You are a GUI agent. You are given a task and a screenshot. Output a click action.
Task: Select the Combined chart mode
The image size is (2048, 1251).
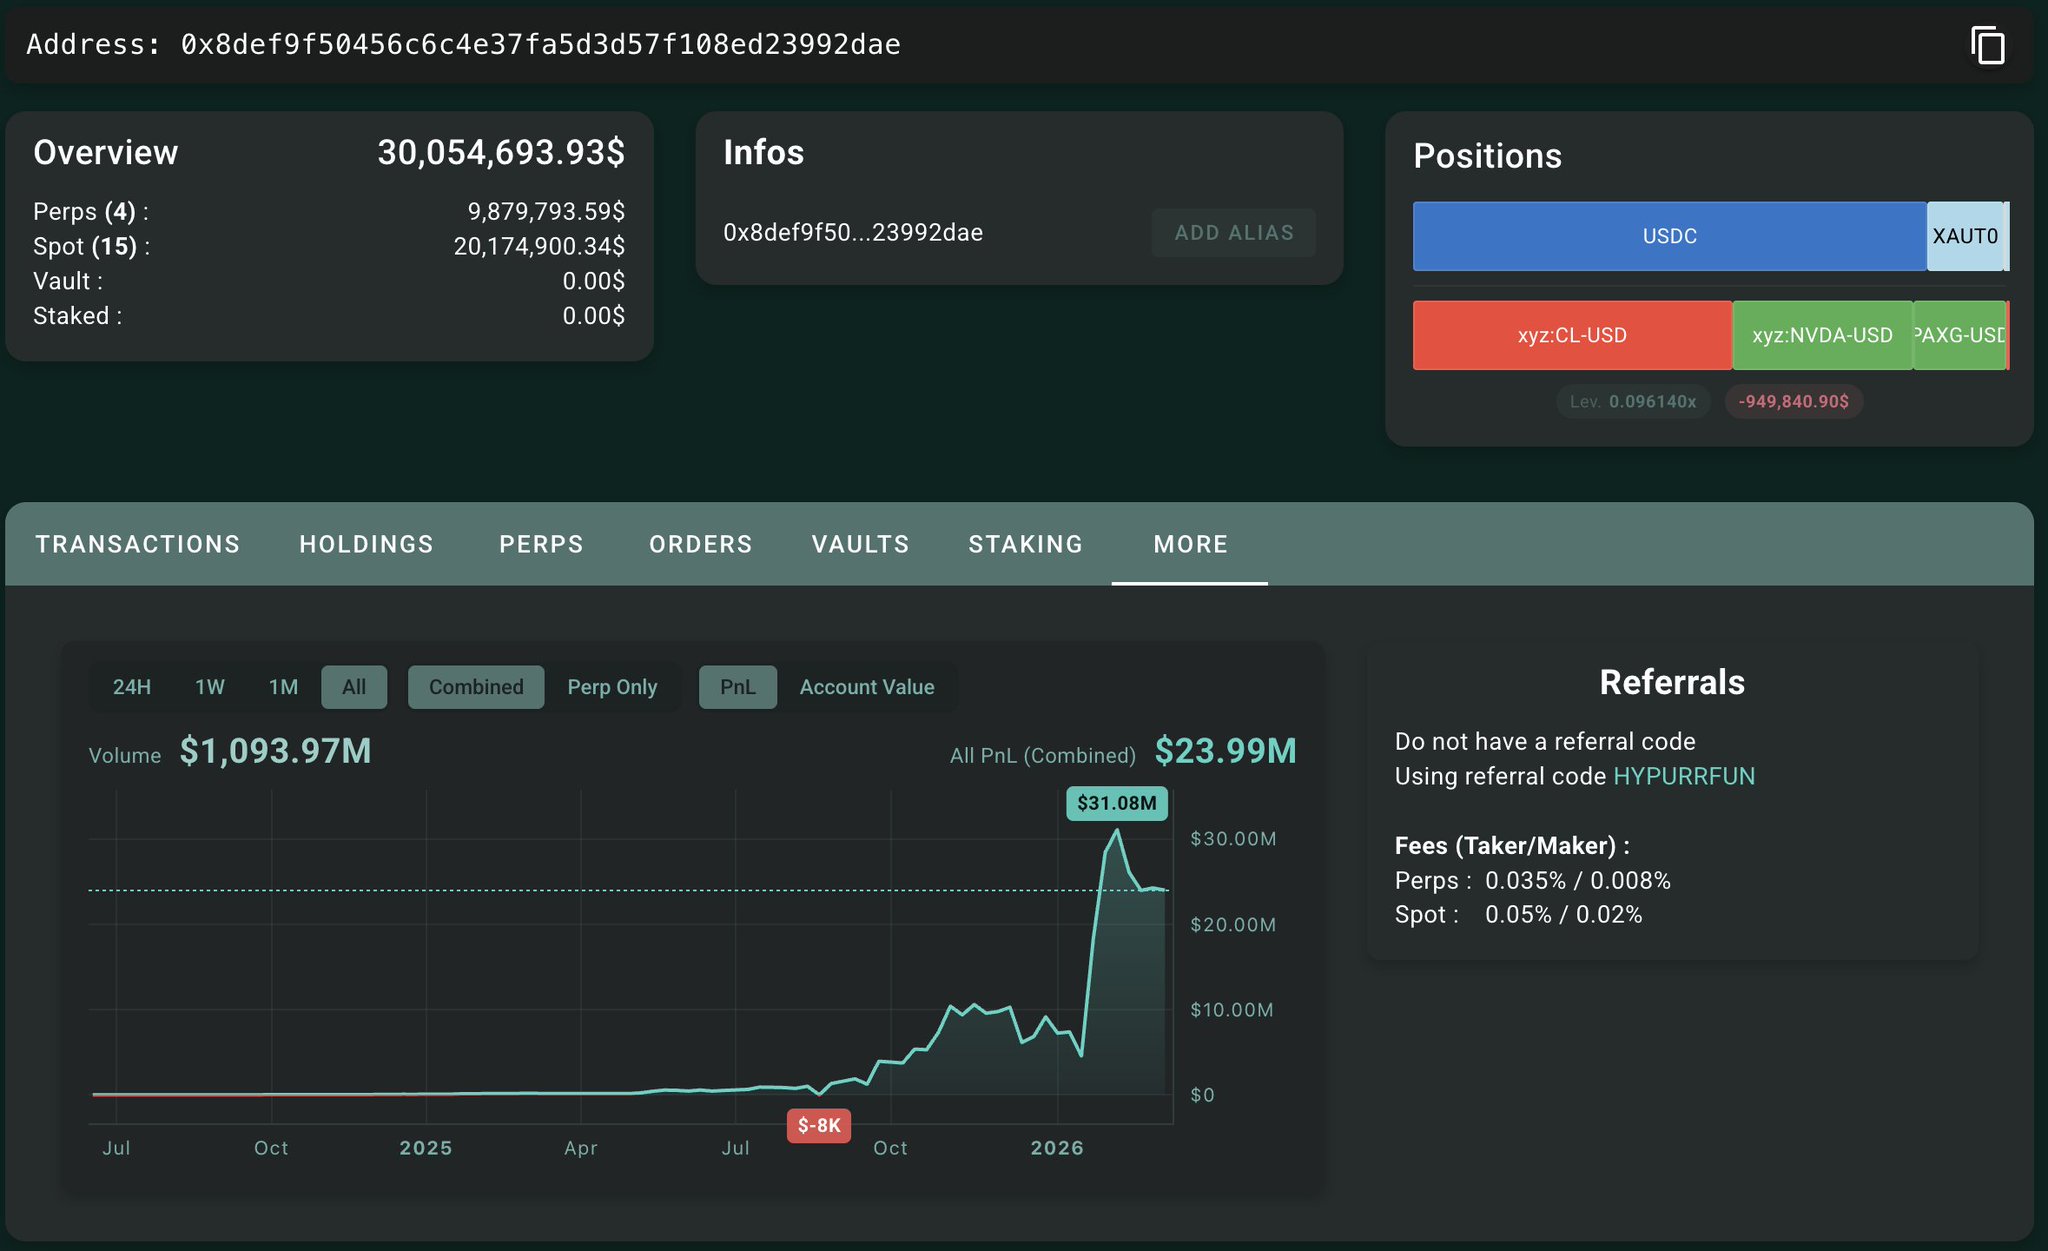coord(476,687)
